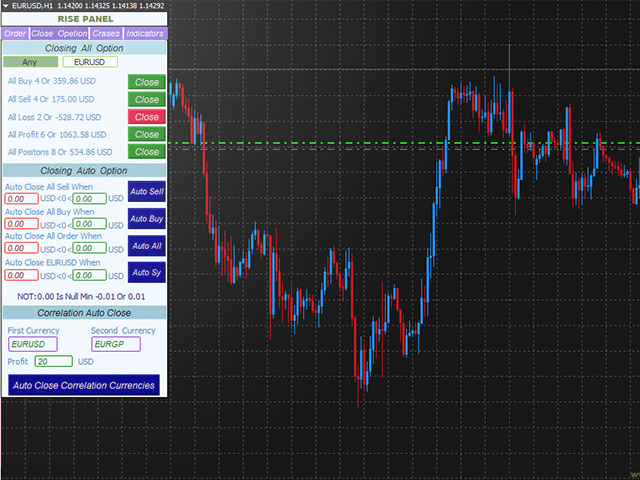Select the Crases tab
This screenshot has width=640, height=480.
(105, 33)
